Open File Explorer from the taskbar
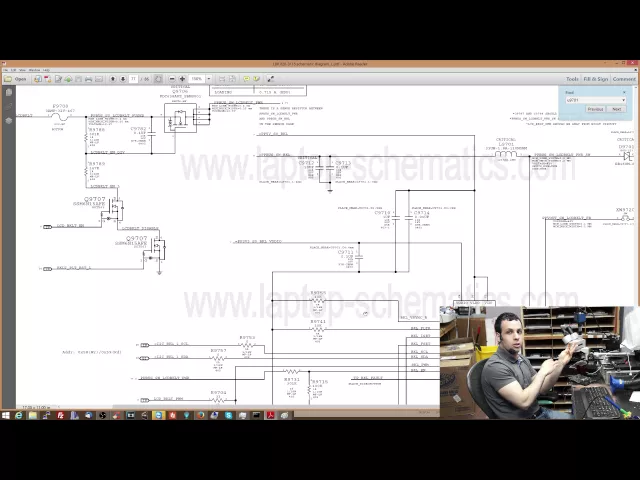 click(33, 416)
